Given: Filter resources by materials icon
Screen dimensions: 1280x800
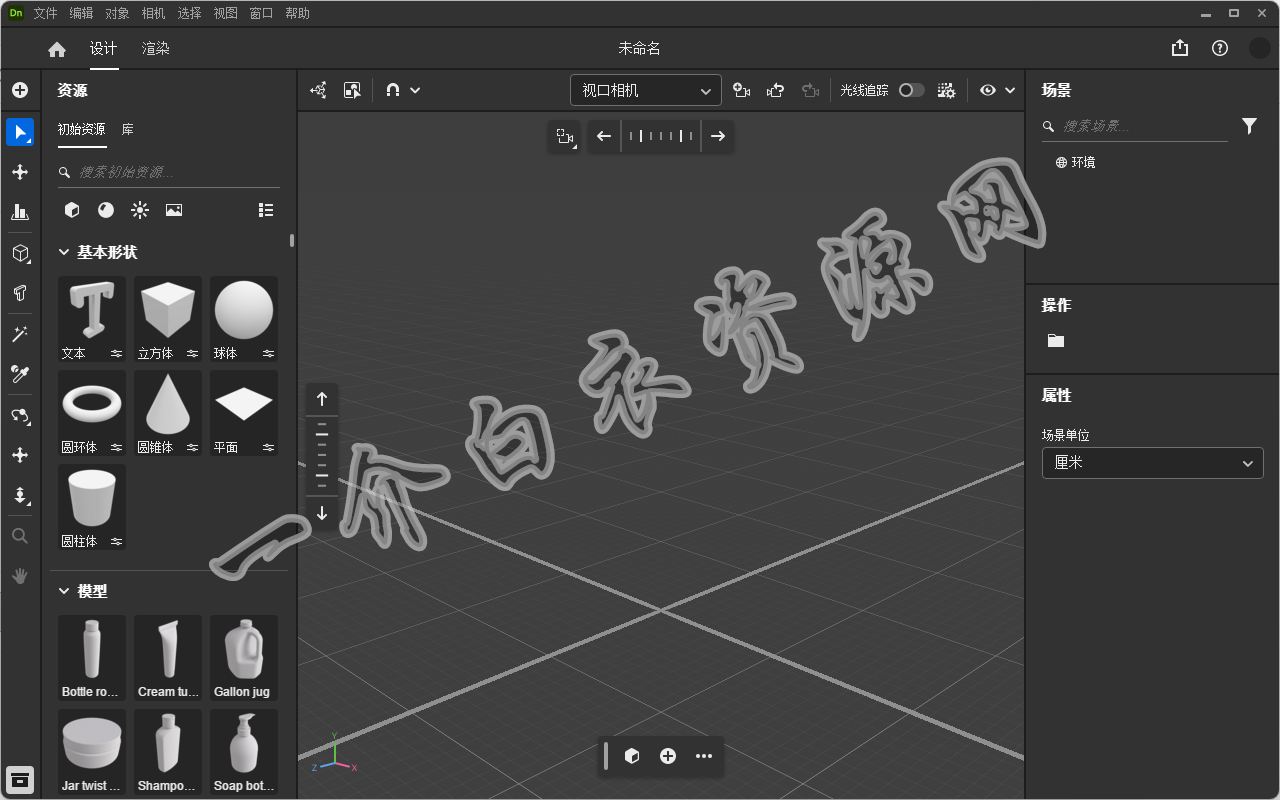Looking at the screenshot, I should coord(106,210).
